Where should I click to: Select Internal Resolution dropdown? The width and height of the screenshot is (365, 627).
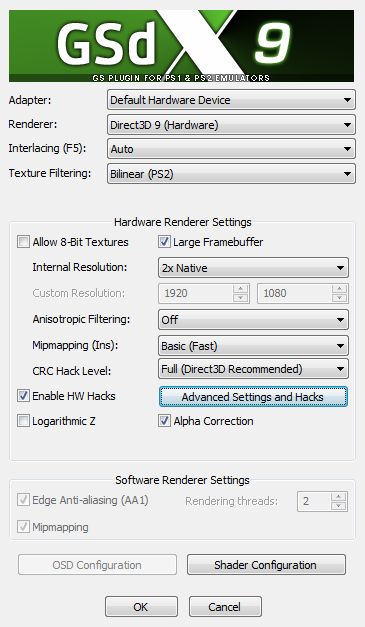253,268
